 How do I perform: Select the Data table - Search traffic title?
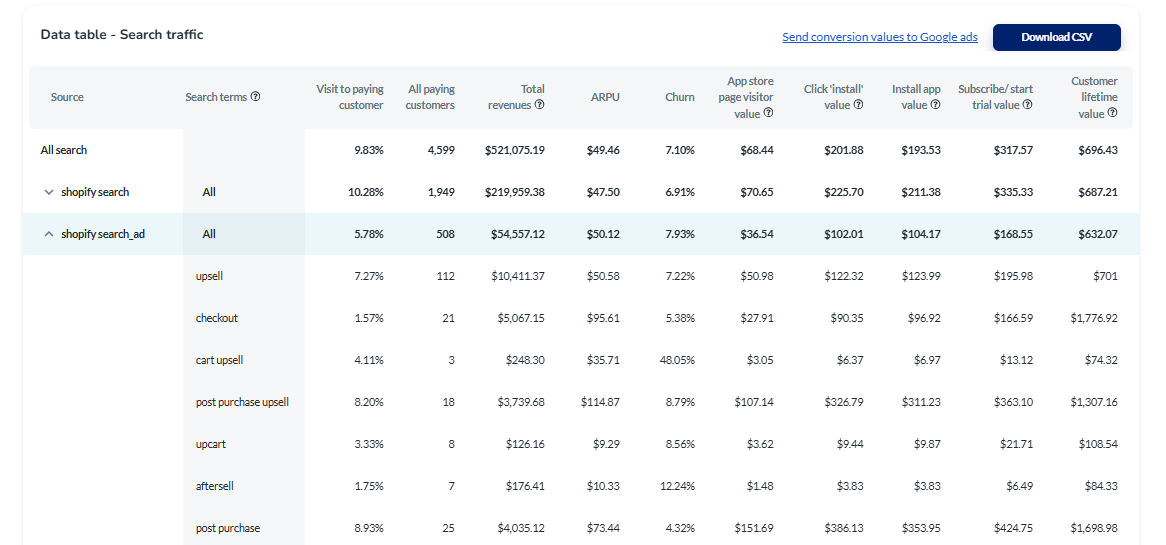point(122,34)
